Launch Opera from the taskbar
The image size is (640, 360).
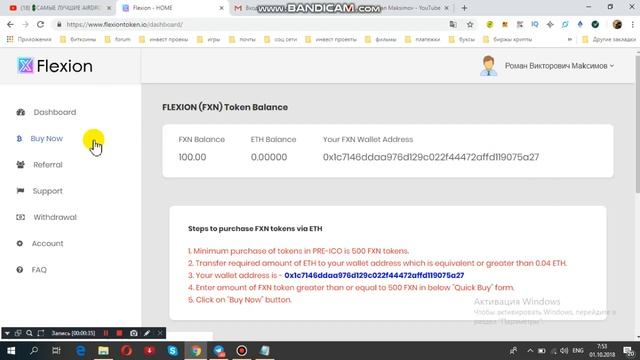(127, 351)
